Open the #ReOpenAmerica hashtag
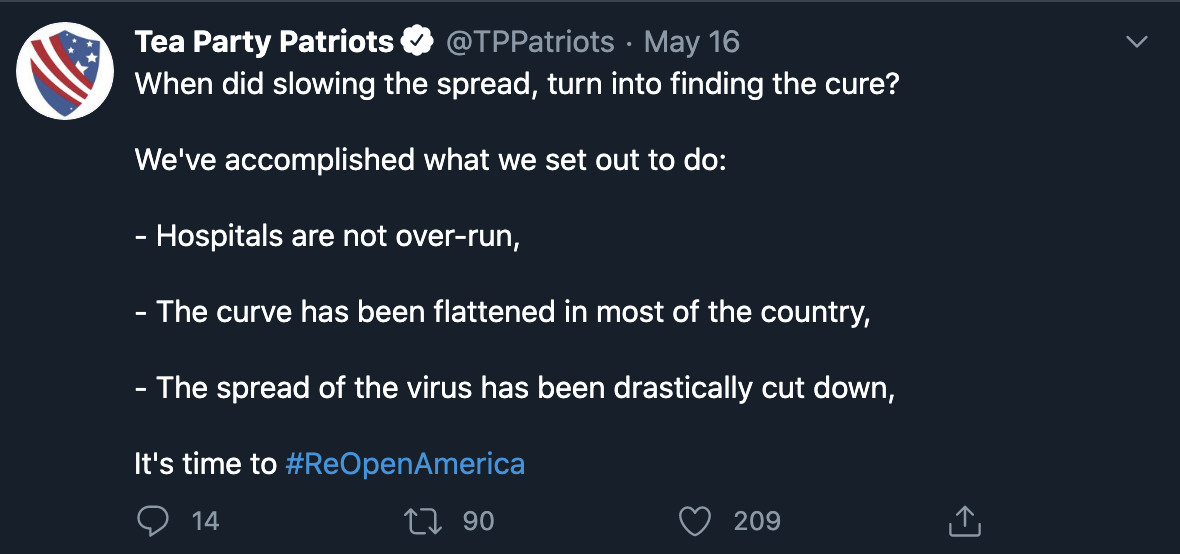 [405, 464]
